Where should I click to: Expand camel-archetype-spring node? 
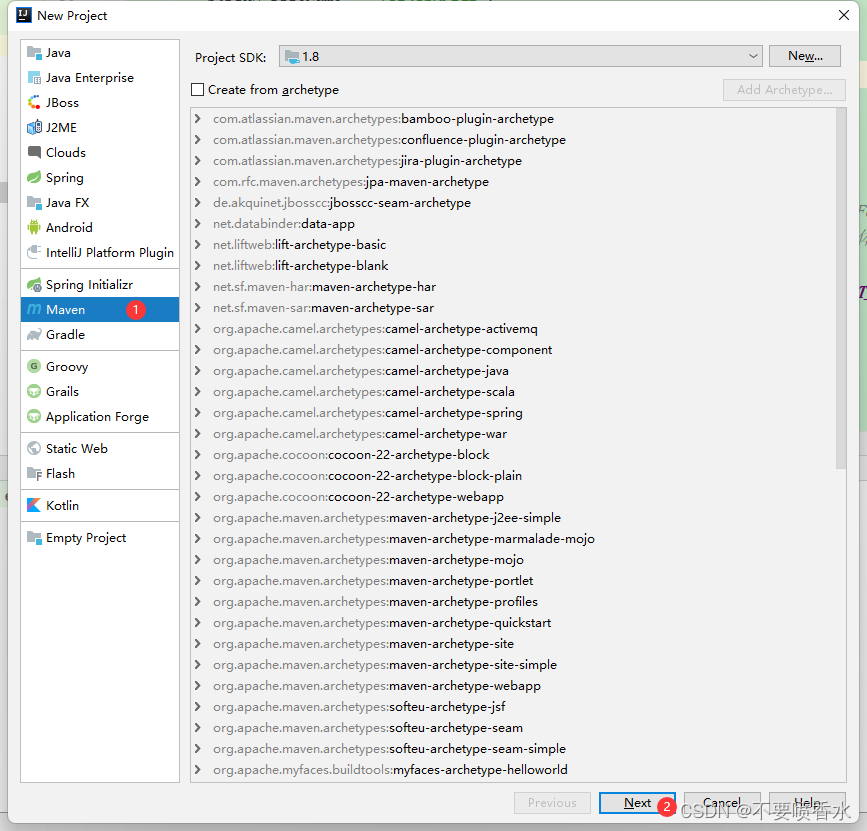[x=198, y=412]
